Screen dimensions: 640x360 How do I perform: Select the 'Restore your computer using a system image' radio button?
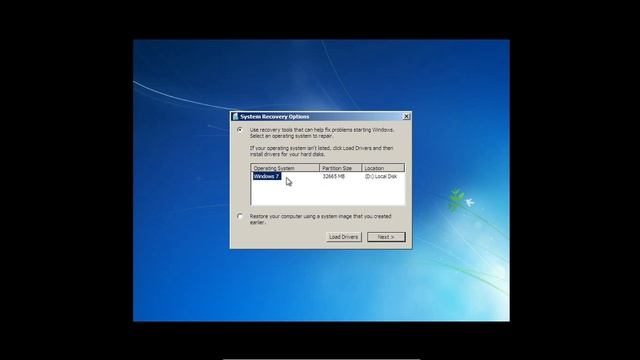240,216
